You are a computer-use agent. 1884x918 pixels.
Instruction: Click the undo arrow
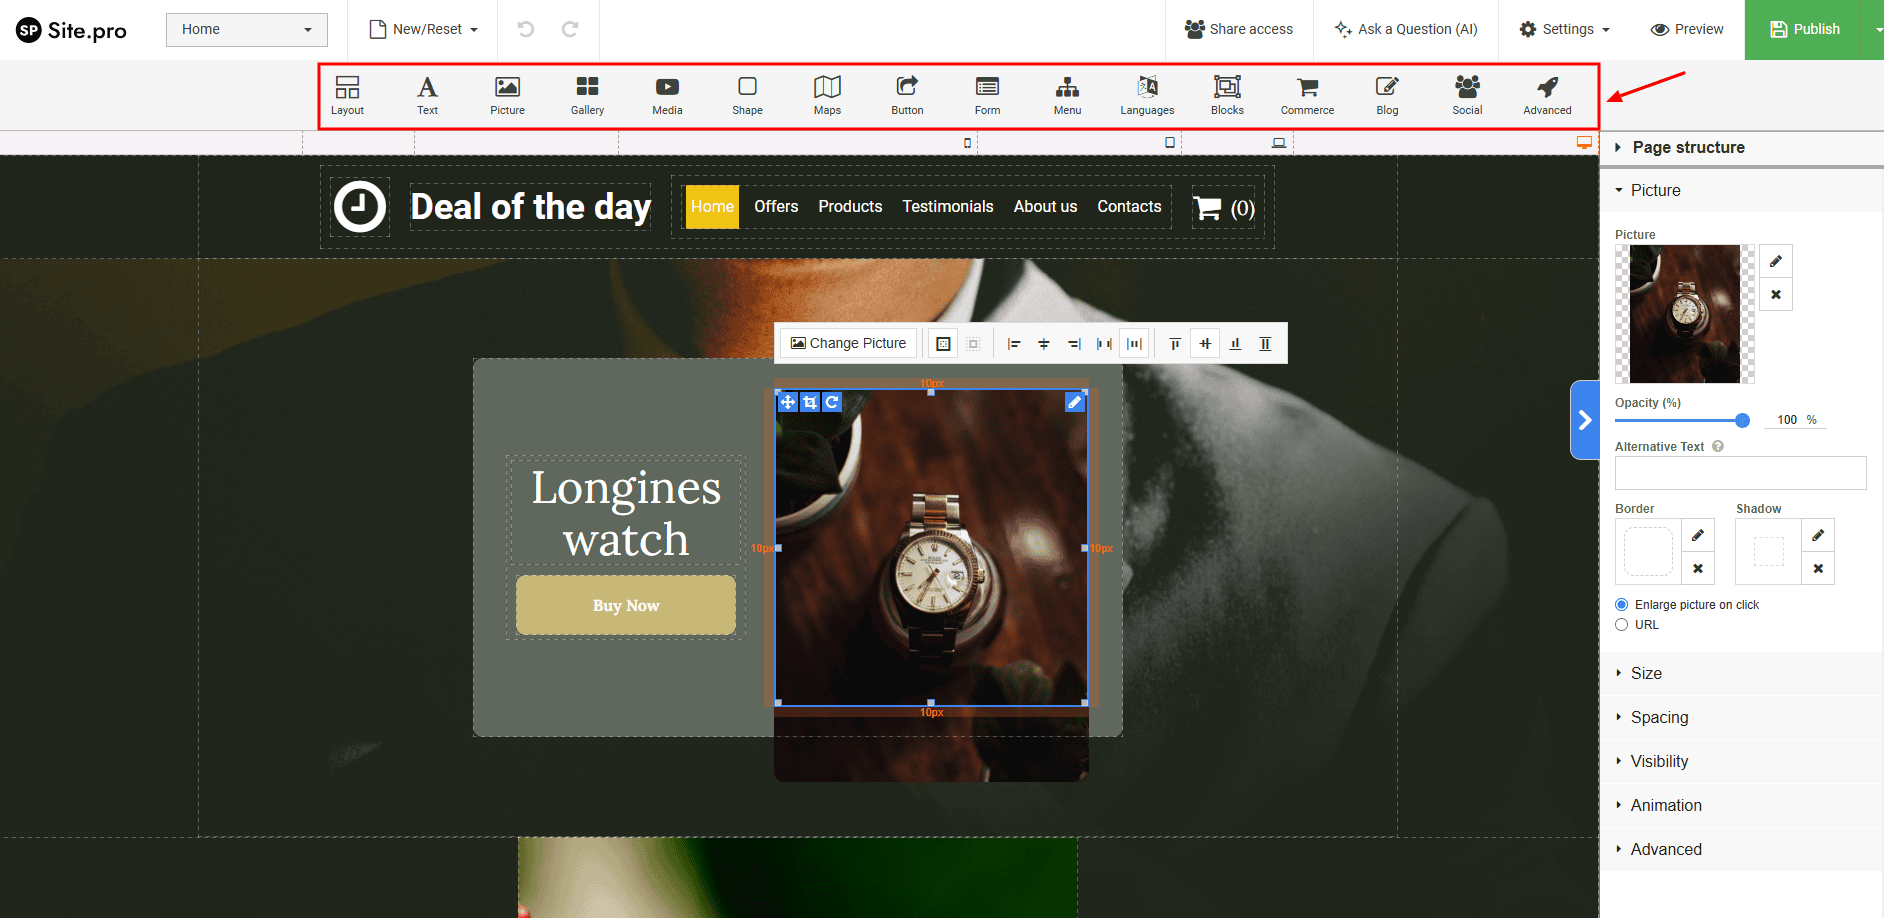(525, 29)
